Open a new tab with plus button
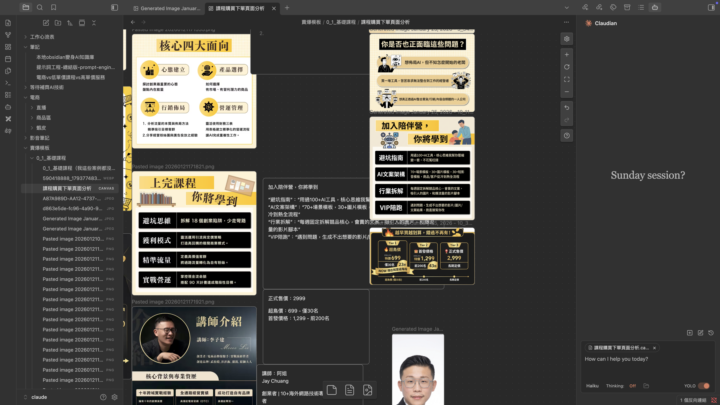The image size is (720, 405). (x=287, y=7)
